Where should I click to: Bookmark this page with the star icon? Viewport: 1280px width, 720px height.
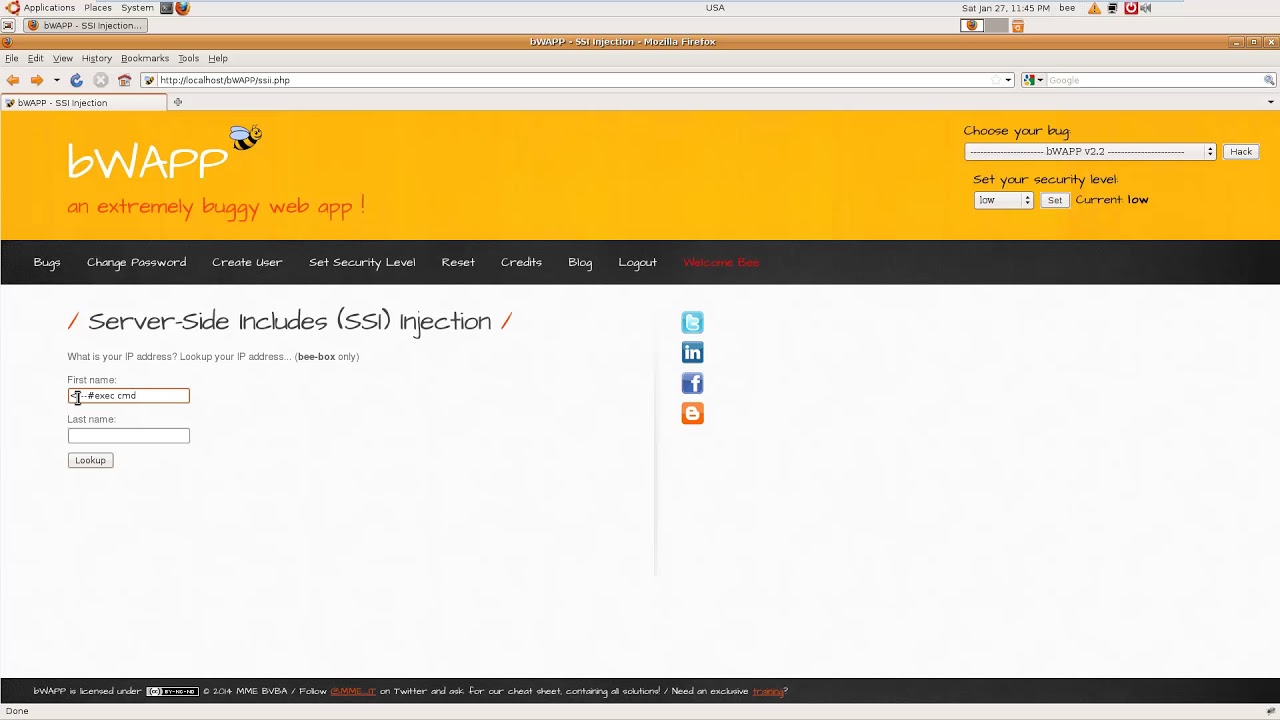(x=995, y=80)
